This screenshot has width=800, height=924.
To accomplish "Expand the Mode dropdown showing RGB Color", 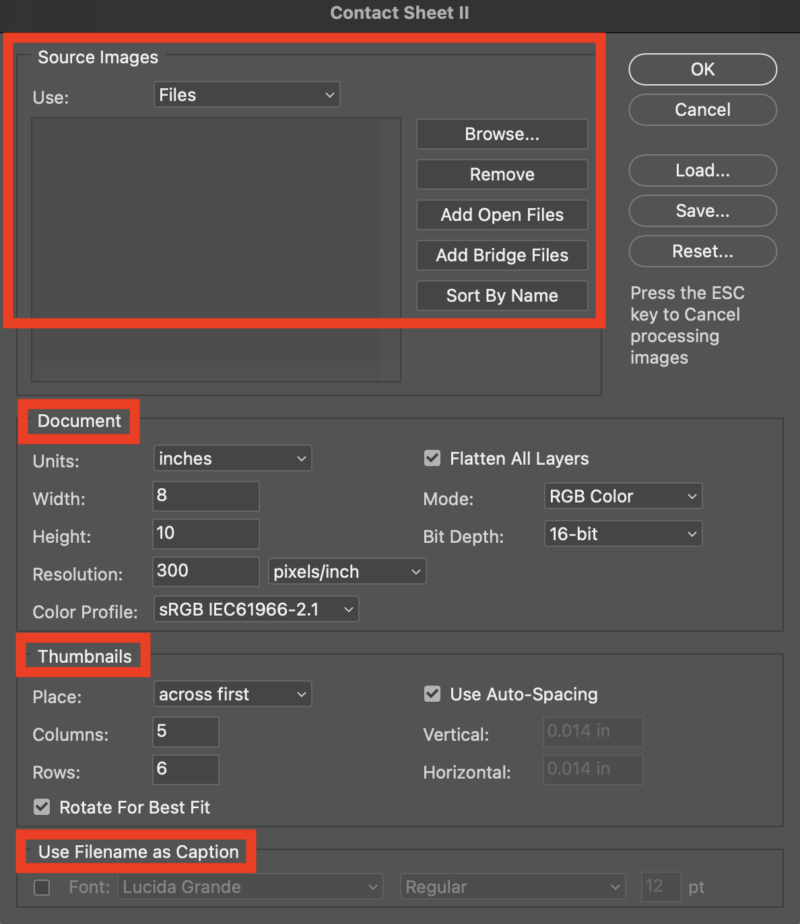I will (x=623, y=496).
